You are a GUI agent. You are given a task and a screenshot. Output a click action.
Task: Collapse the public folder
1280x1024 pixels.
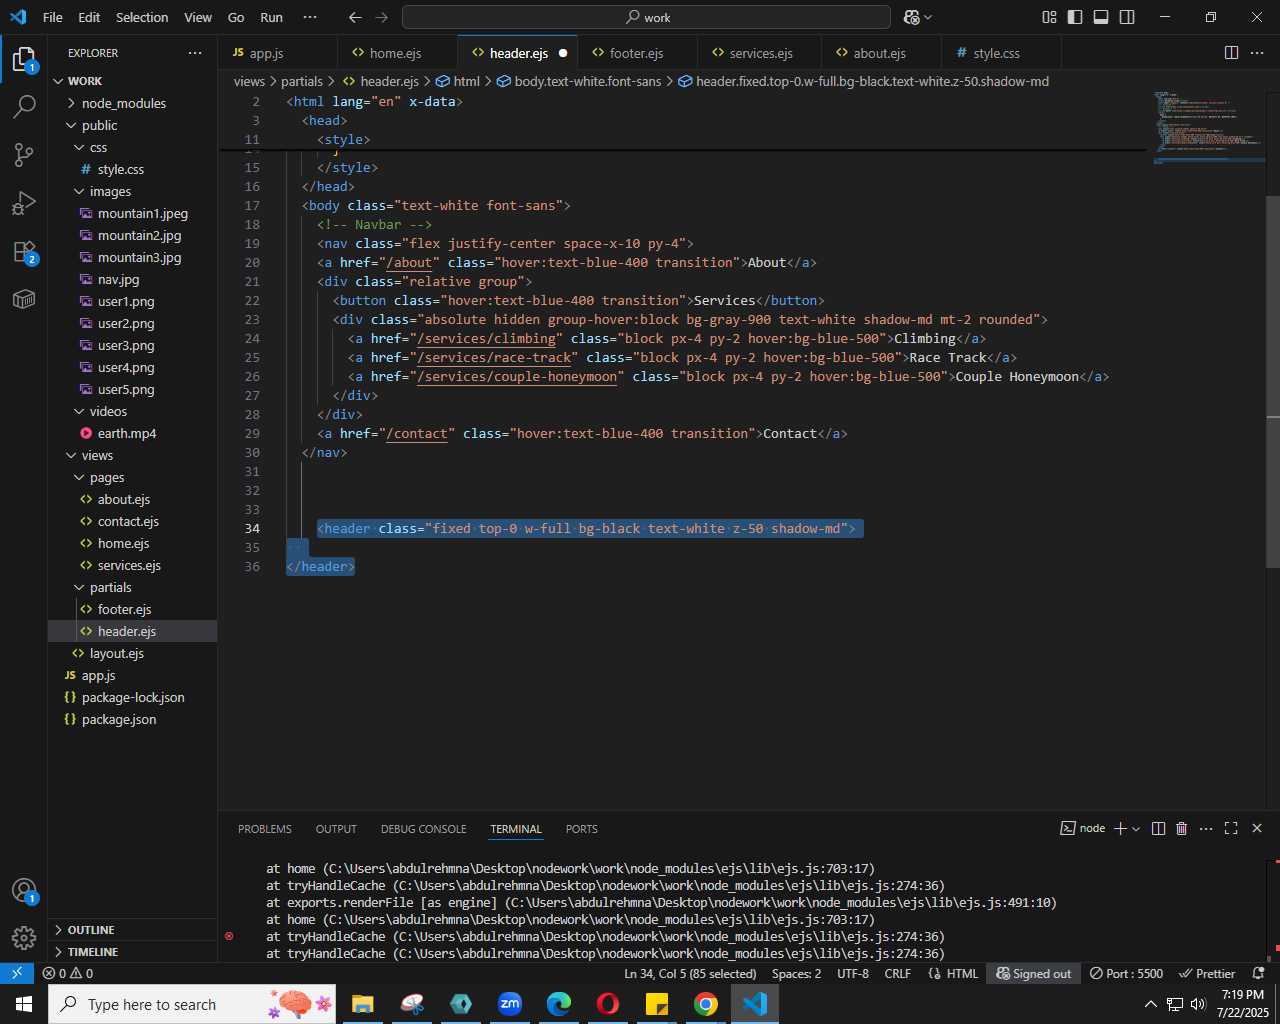(132, 125)
